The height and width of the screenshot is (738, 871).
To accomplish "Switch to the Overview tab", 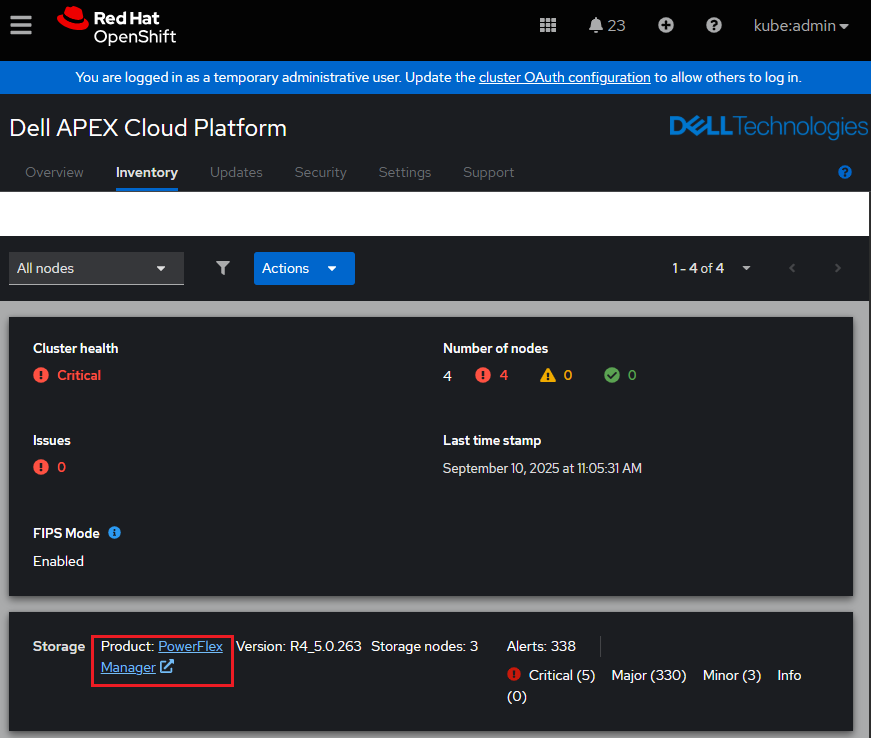I will [x=54, y=172].
